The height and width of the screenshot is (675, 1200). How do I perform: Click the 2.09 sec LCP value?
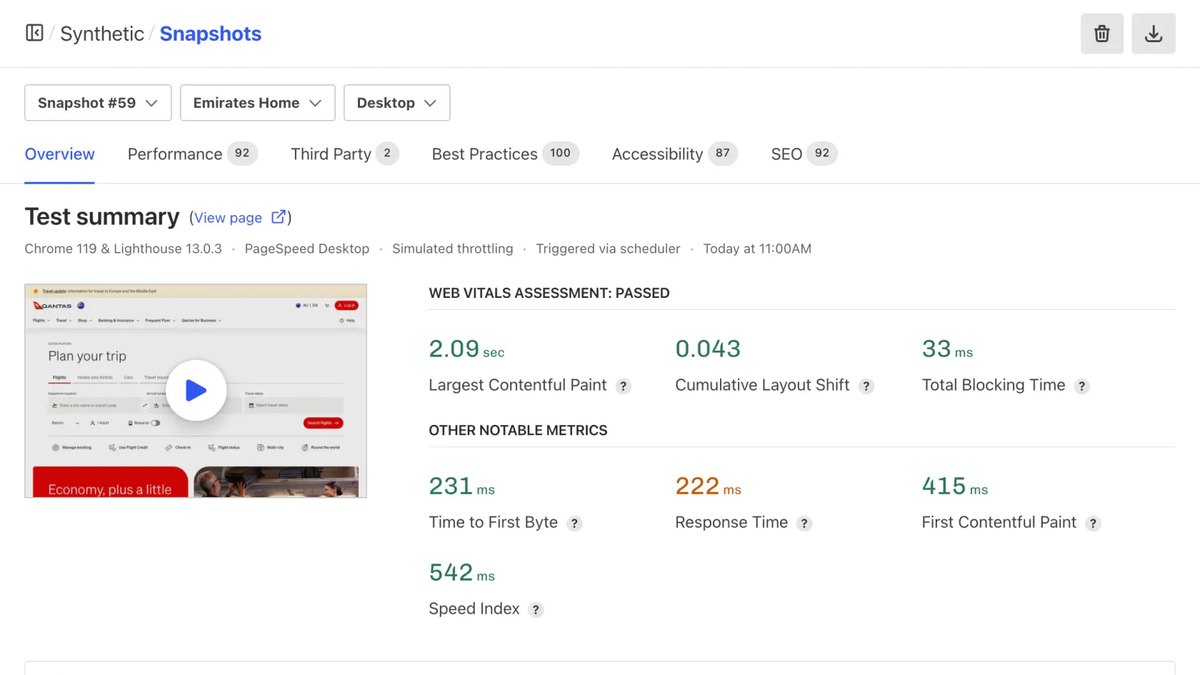467,349
